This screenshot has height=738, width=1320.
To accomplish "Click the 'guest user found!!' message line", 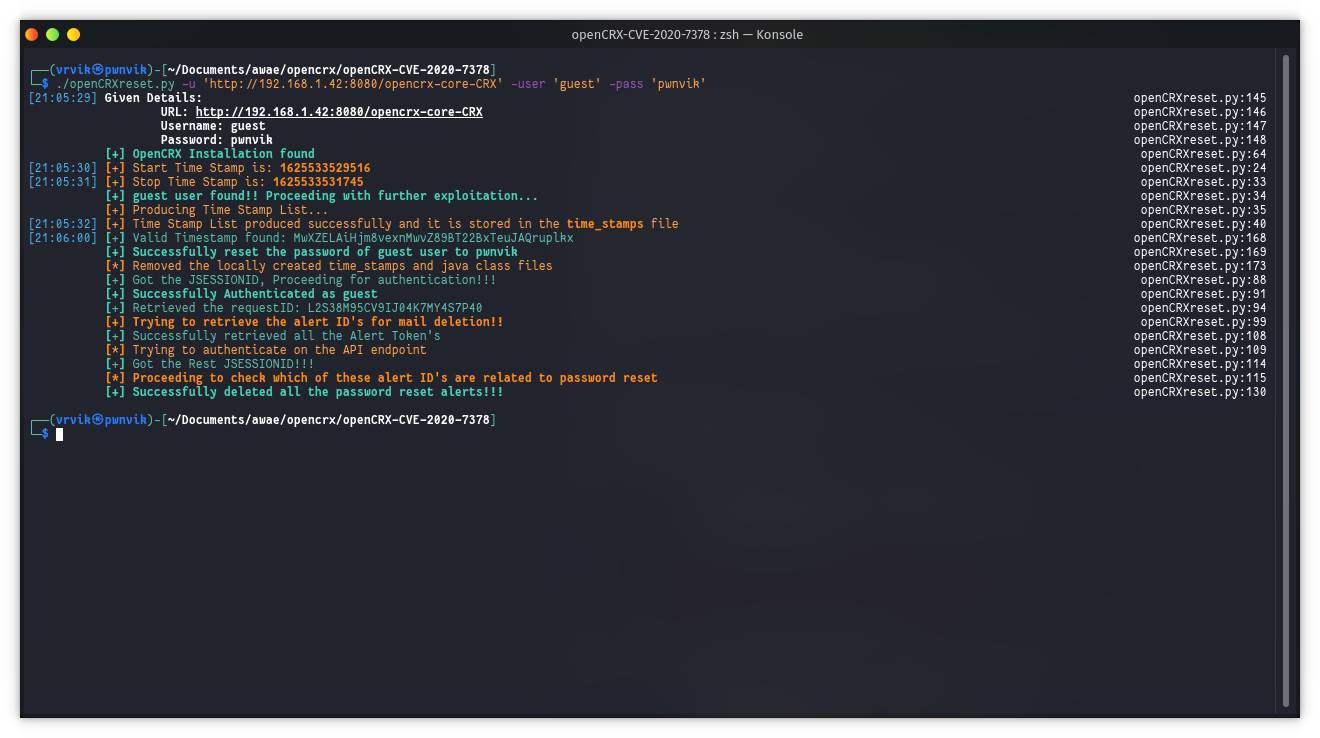I will (322, 196).
